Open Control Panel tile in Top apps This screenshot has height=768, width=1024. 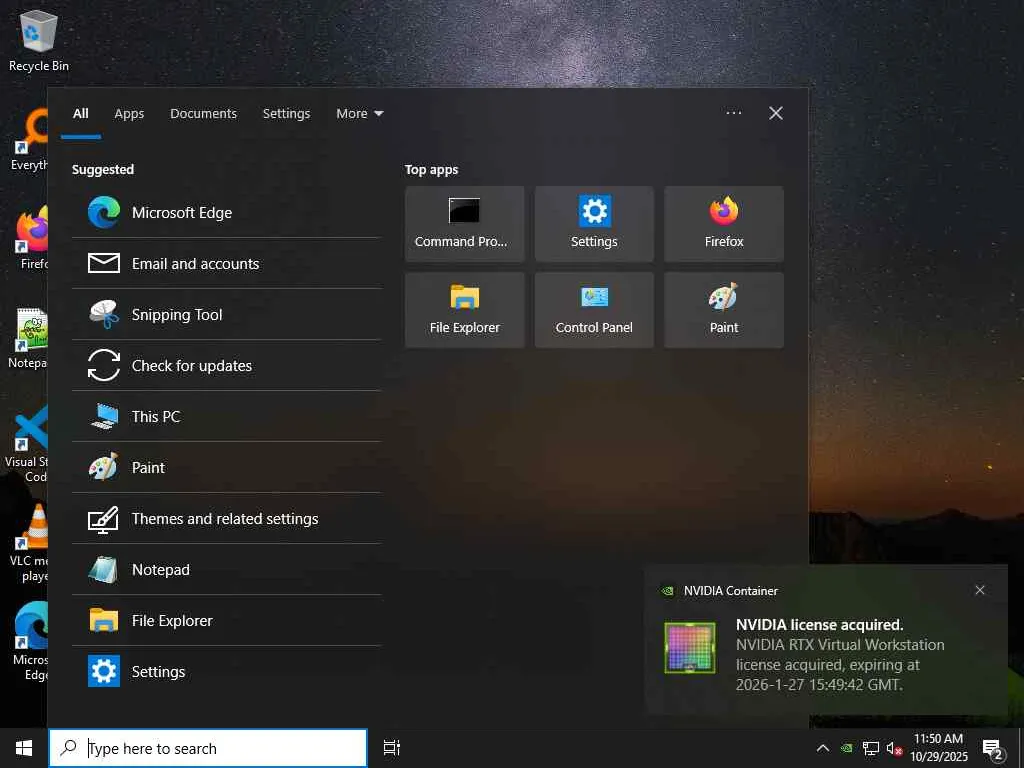click(594, 310)
